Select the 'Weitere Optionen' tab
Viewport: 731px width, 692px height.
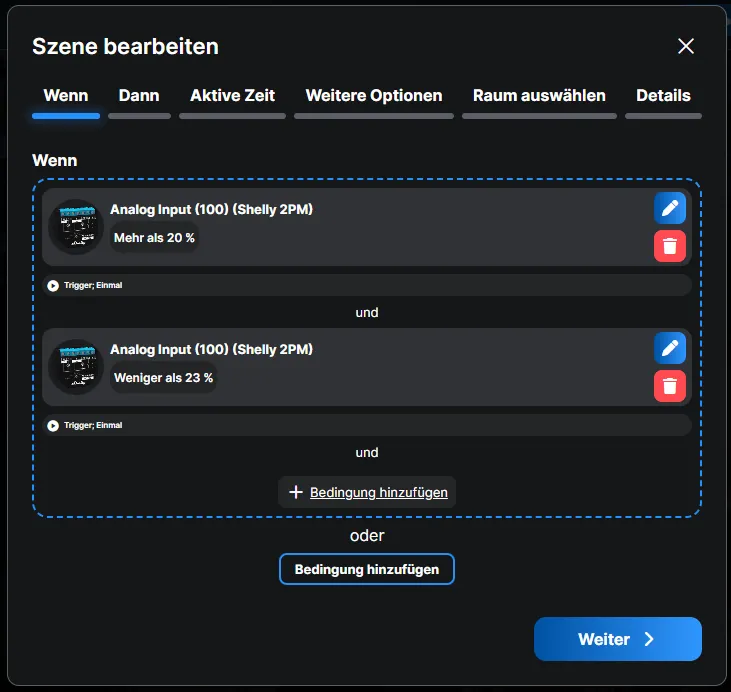tap(373, 96)
